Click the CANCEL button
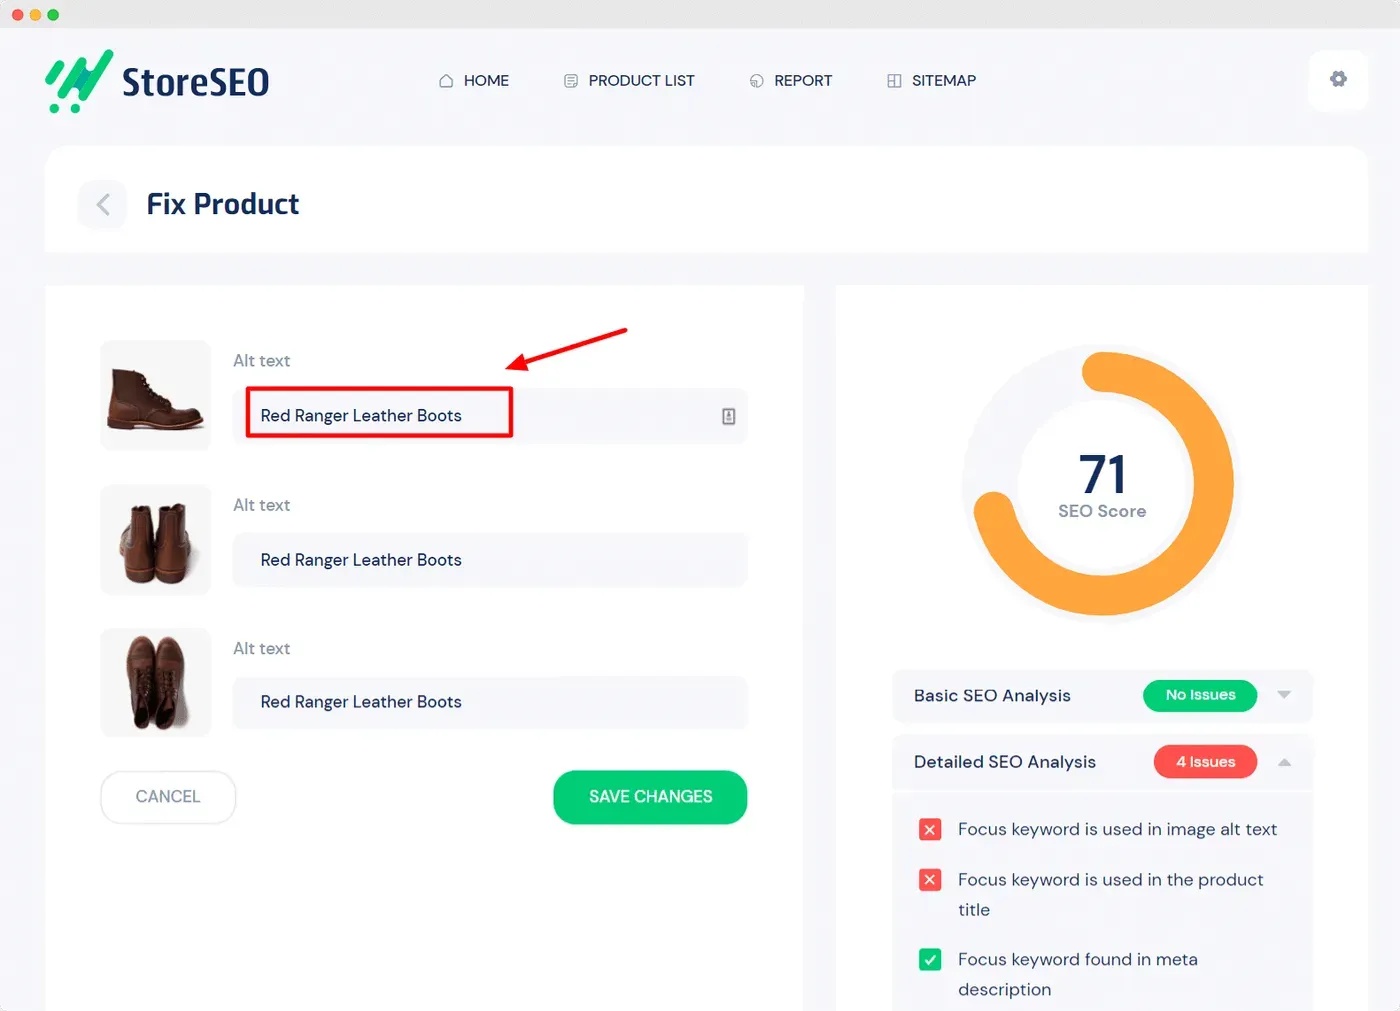This screenshot has height=1011, width=1400. [168, 797]
